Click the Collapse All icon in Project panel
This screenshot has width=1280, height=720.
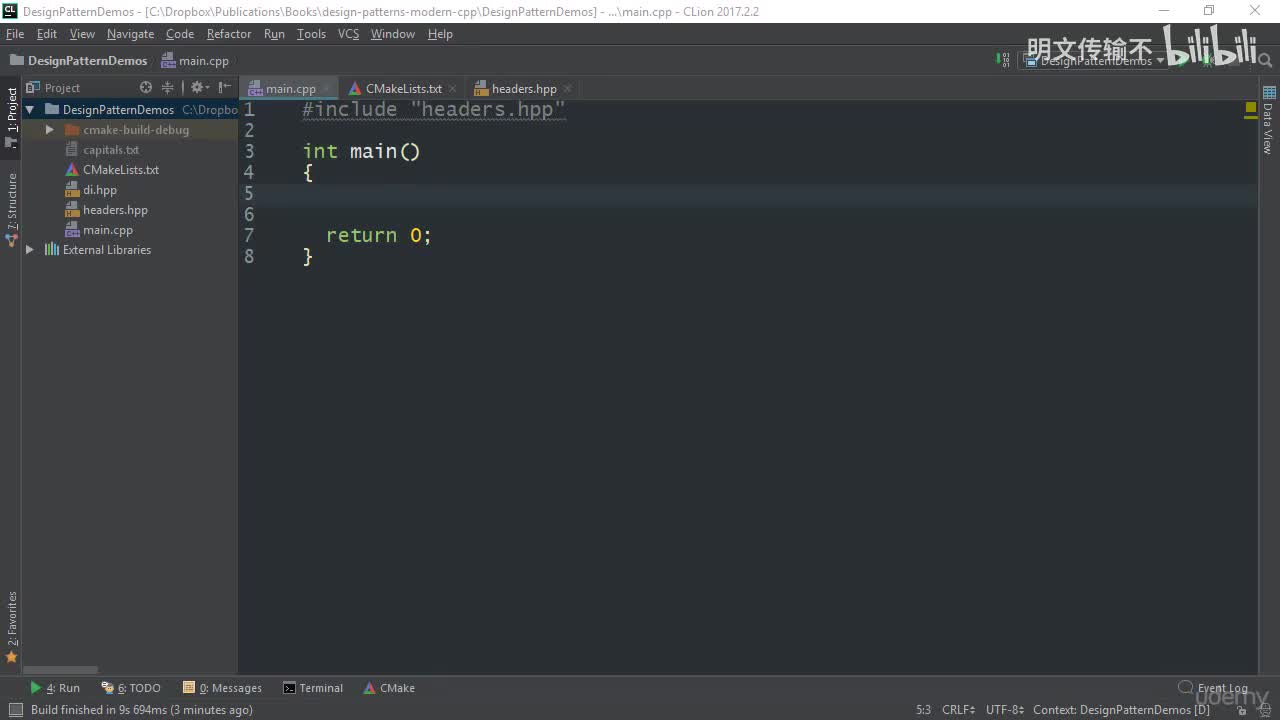pyautogui.click(x=168, y=88)
